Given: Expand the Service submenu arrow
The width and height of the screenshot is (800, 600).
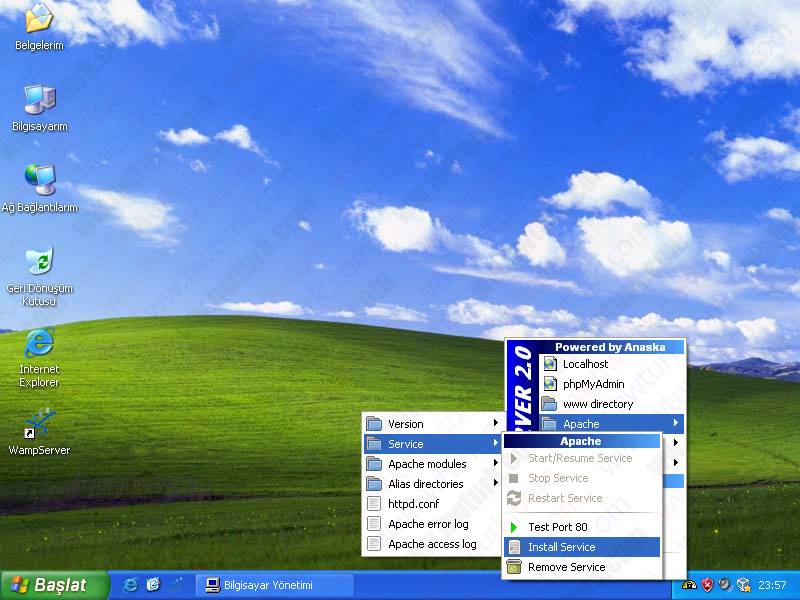Looking at the screenshot, I should [x=495, y=443].
